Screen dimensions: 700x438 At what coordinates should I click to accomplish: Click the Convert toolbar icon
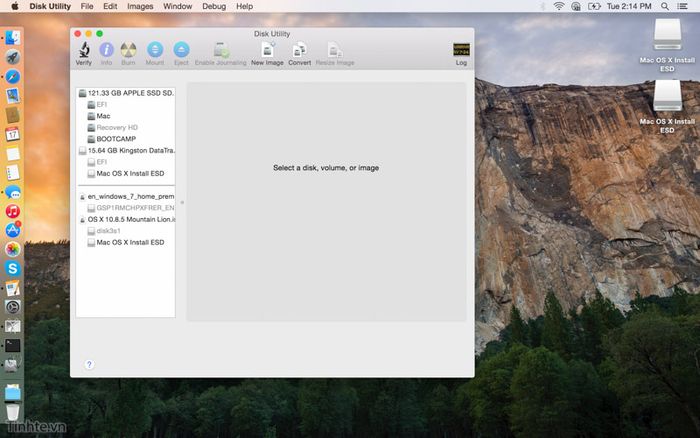[300, 54]
